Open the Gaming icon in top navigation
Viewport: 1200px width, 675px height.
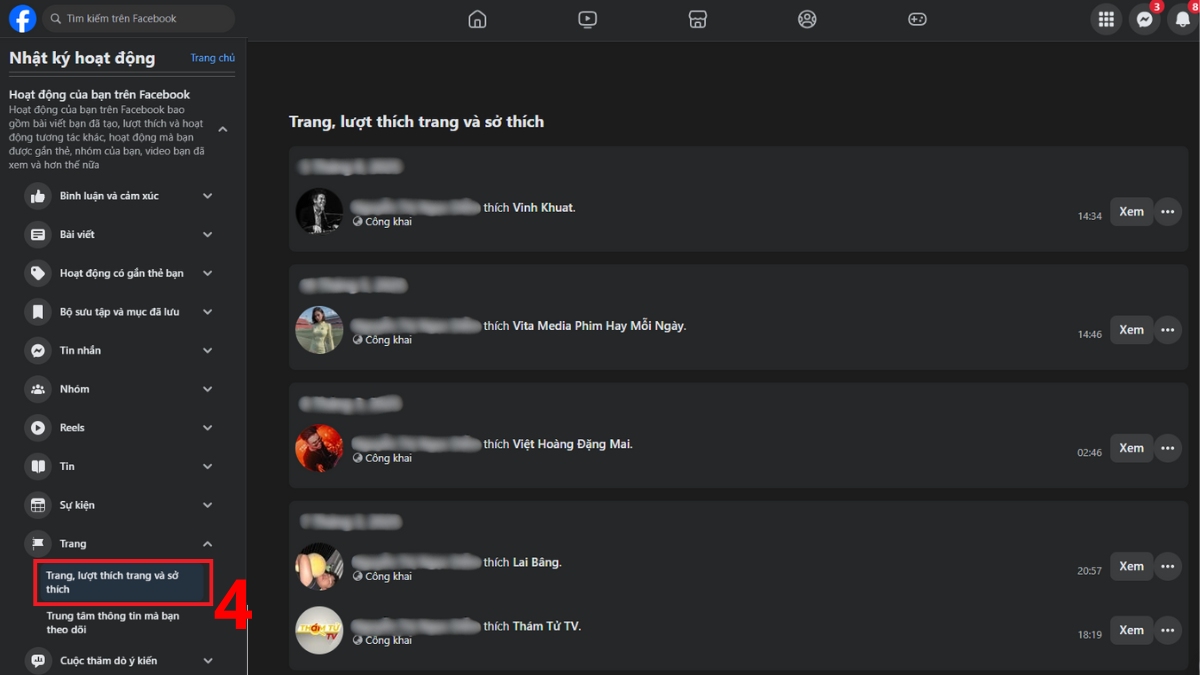click(917, 19)
